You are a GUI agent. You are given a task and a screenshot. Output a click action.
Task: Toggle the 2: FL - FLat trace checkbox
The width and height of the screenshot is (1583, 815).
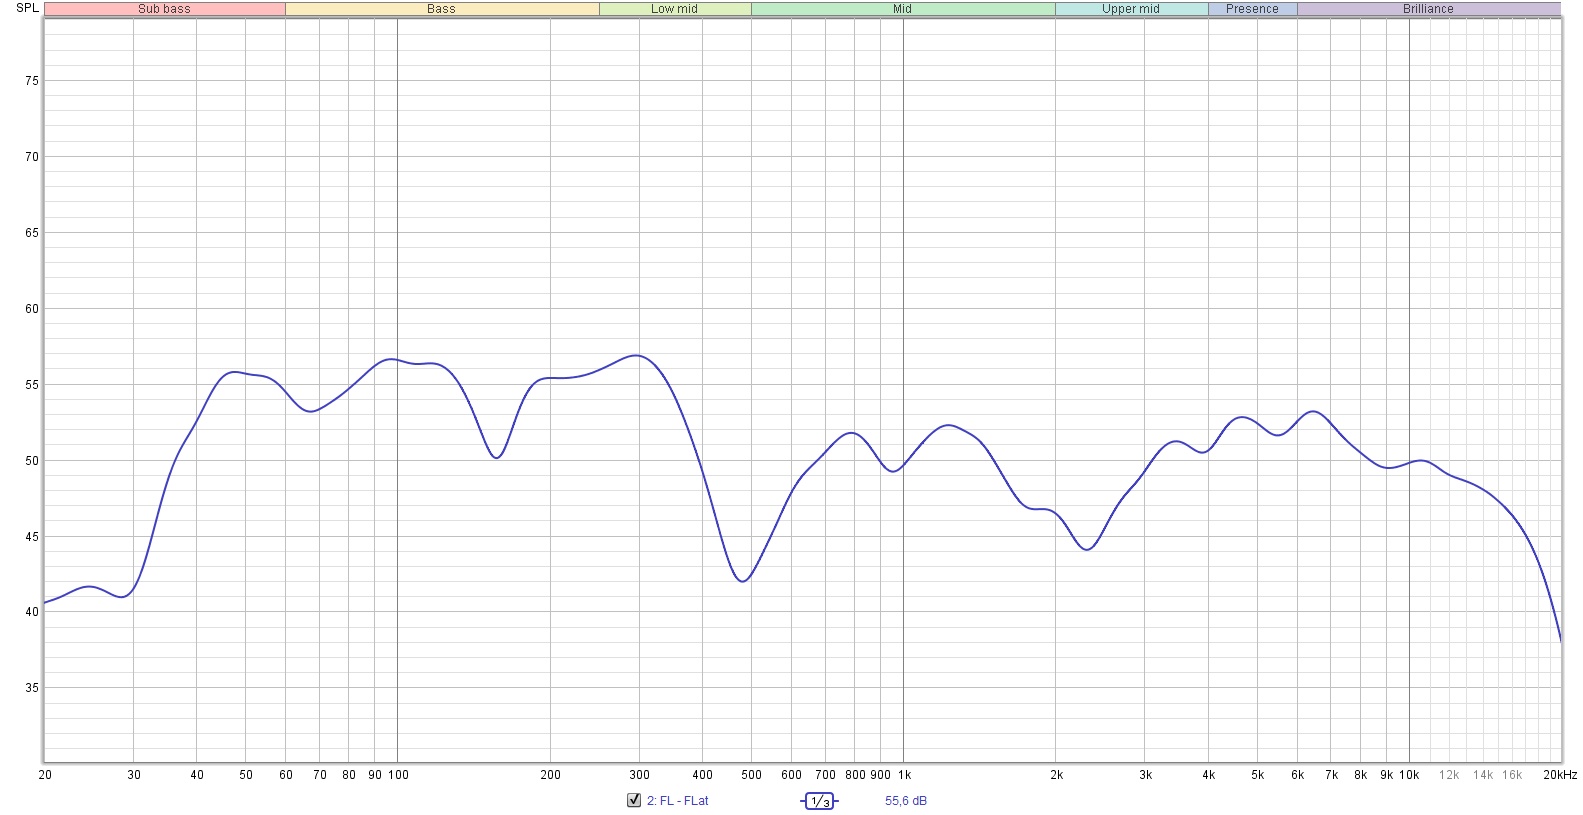click(x=633, y=800)
